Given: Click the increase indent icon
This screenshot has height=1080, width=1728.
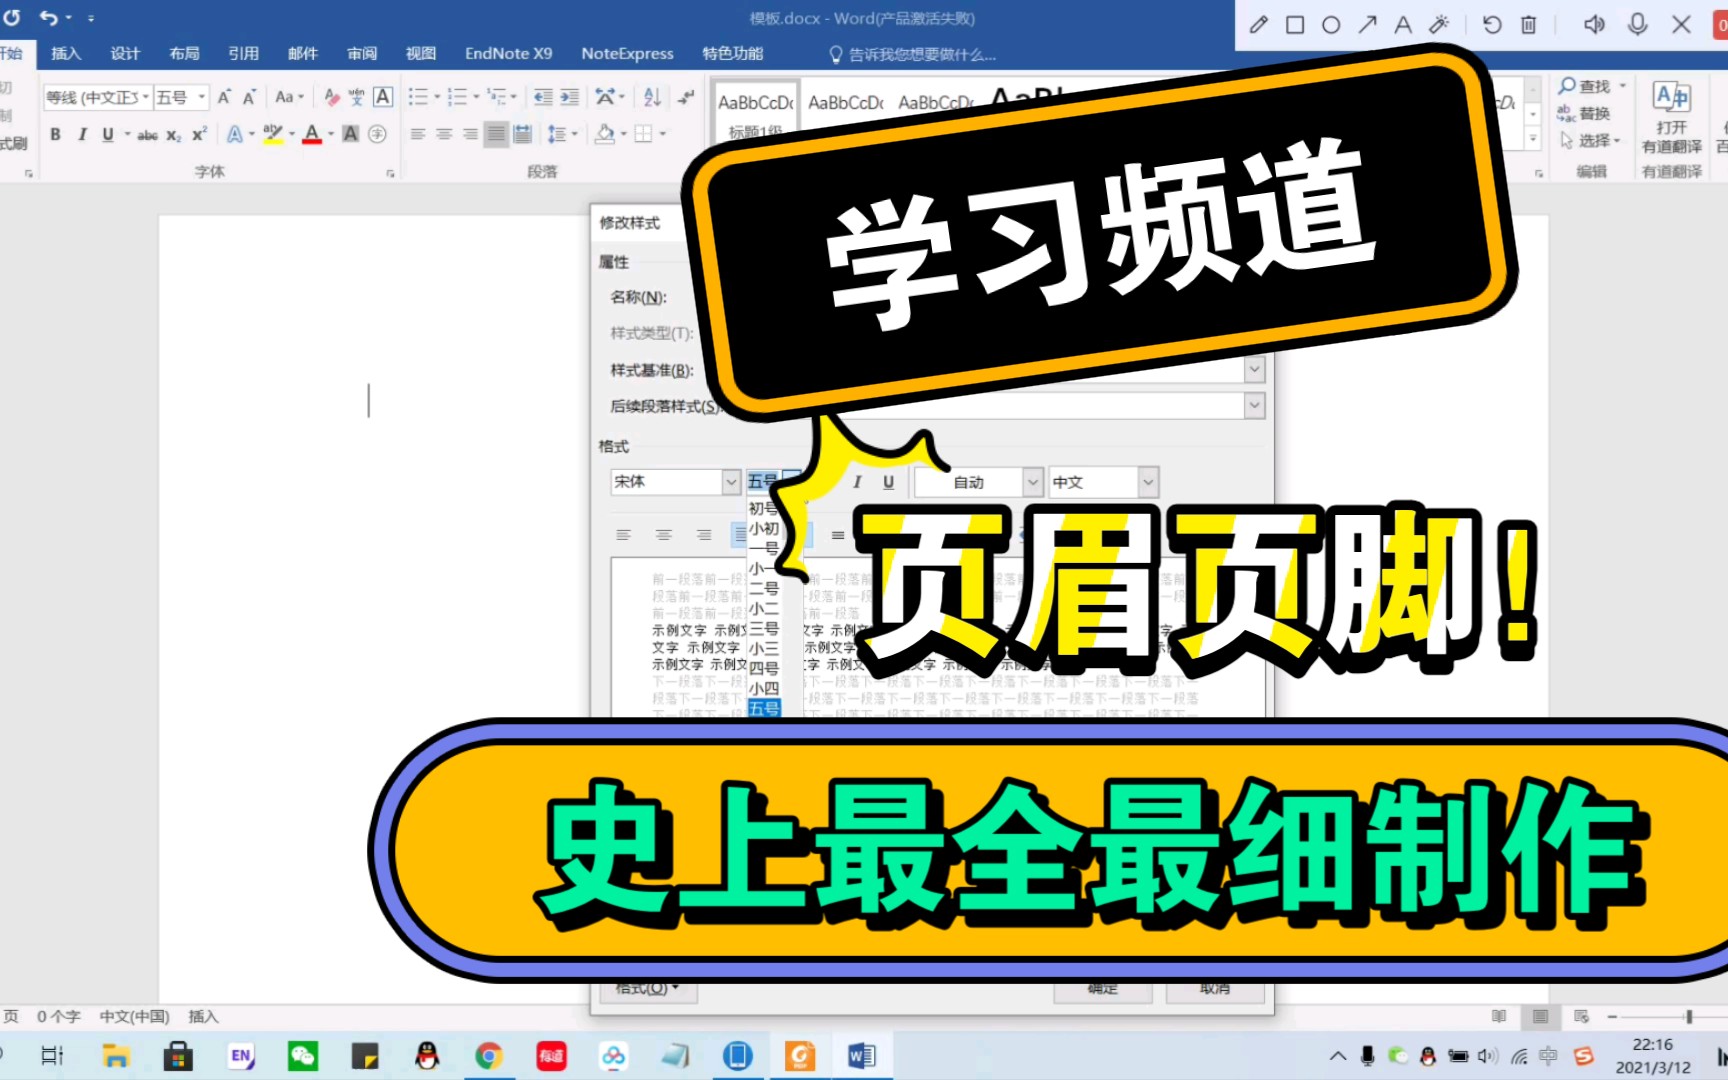Looking at the screenshot, I should coord(569,97).
